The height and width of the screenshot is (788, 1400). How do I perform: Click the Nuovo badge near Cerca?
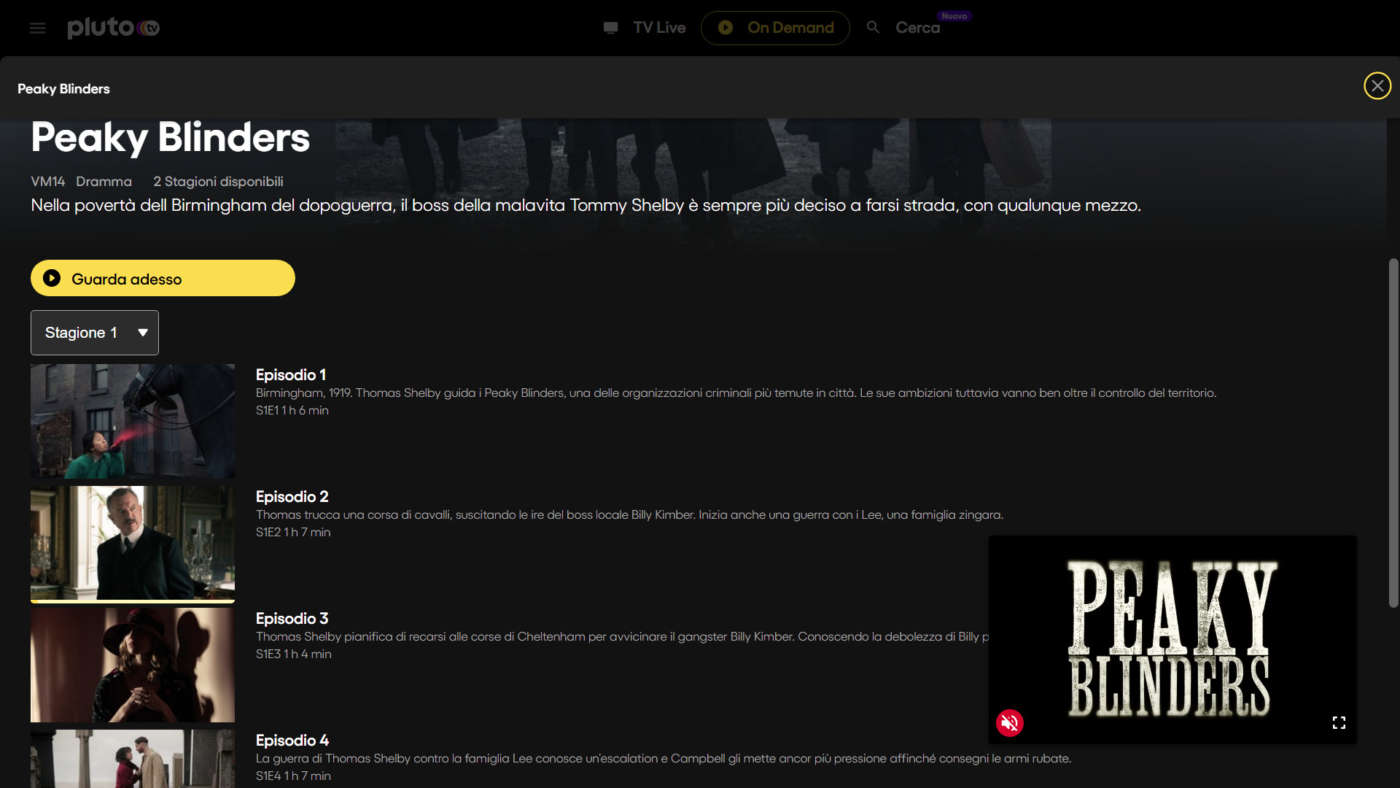[x=954, y=15]
